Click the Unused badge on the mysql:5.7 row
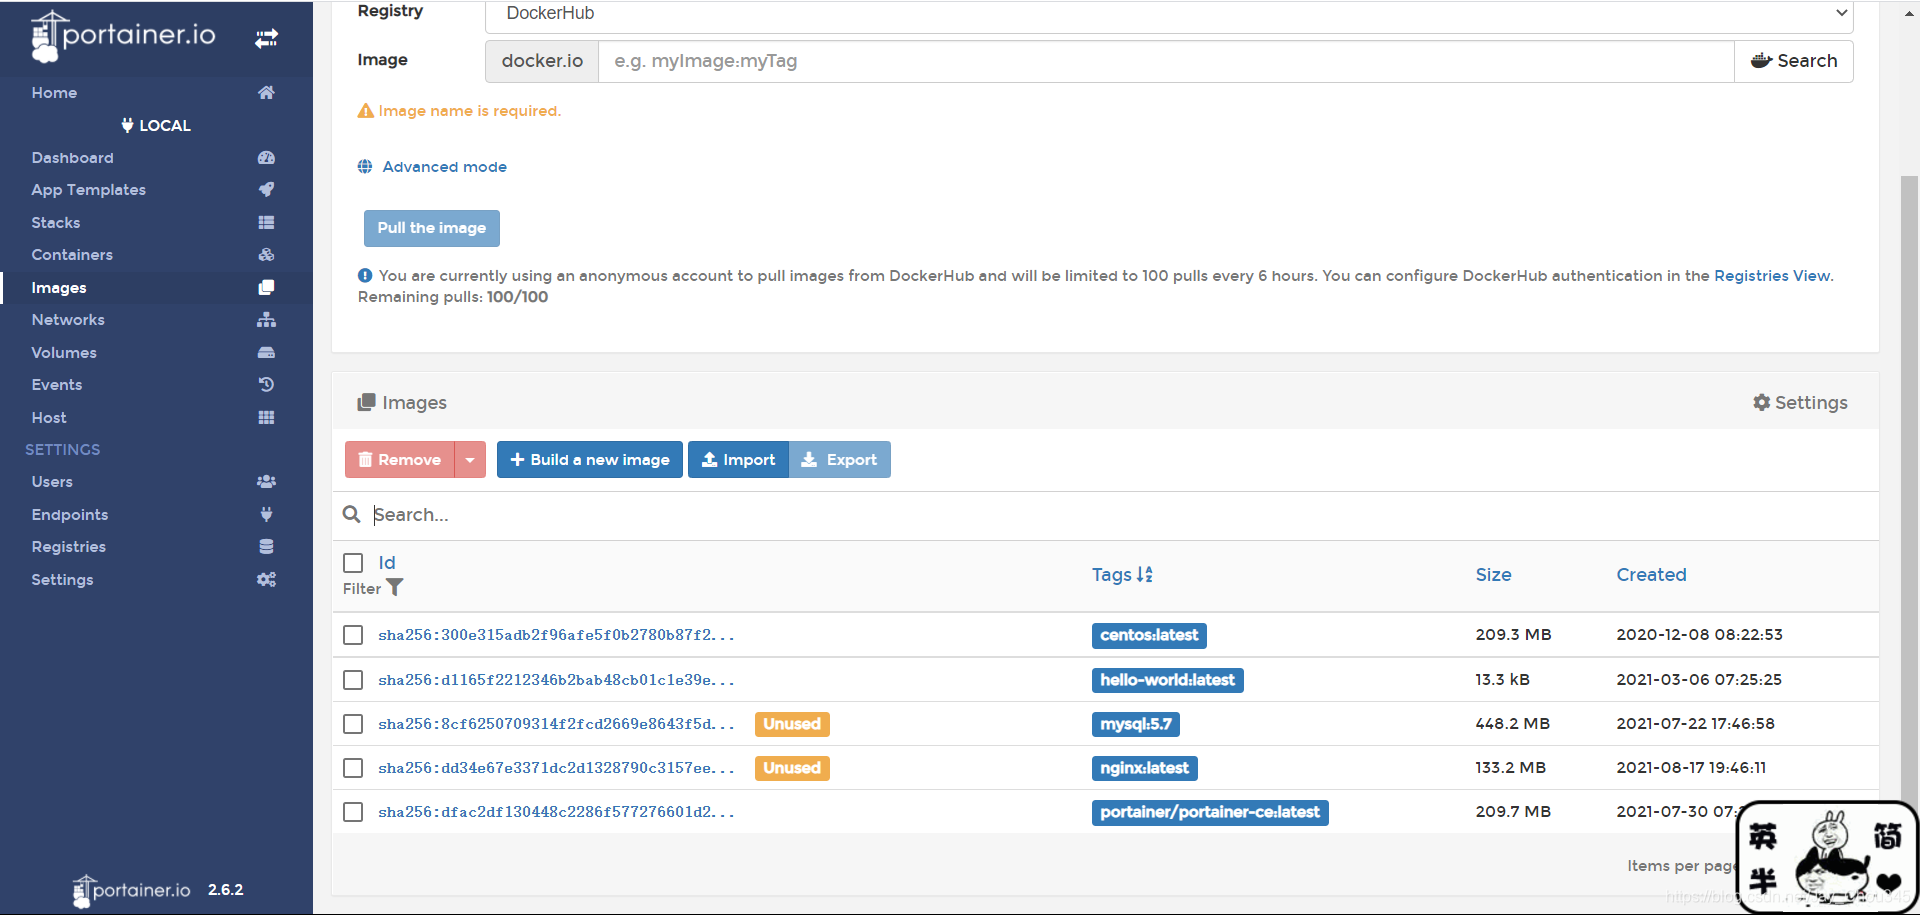Viewport: 1920px width, 915px height. pyautogui.click(x=792, y=724)
